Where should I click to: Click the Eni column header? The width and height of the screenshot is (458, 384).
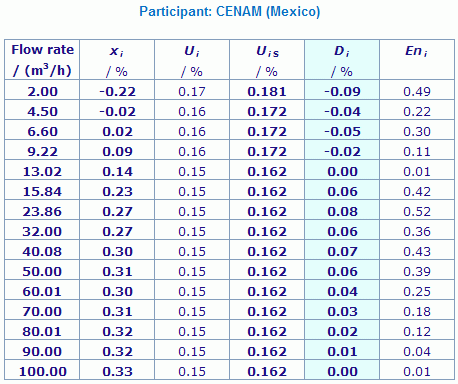(x=417, y=60)
